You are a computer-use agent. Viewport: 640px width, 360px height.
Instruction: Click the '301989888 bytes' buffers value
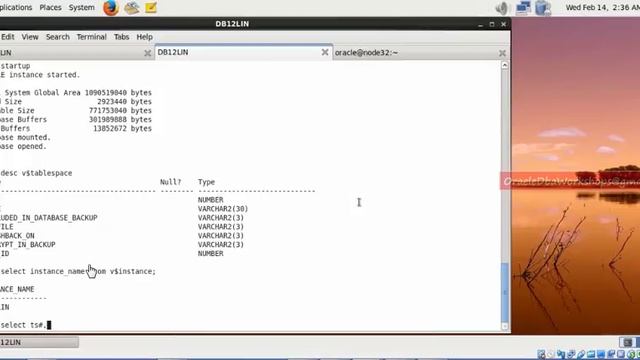120,120
